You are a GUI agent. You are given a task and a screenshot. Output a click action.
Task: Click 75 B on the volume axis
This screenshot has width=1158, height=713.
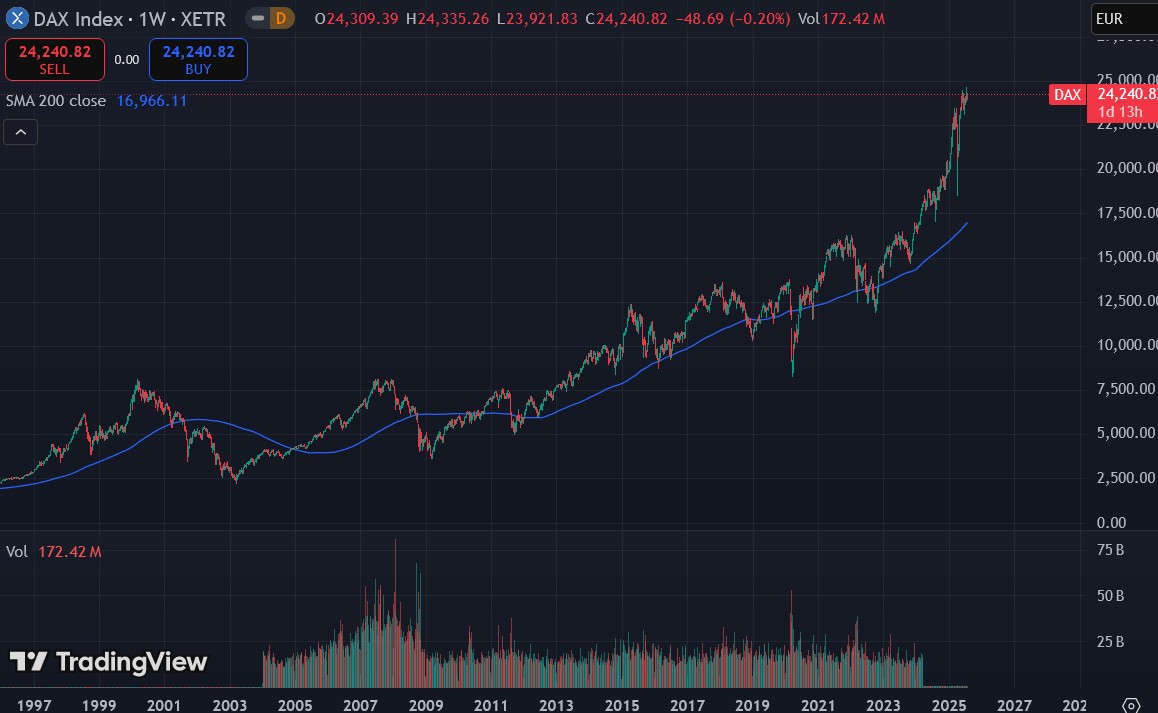pos(1111,550)
